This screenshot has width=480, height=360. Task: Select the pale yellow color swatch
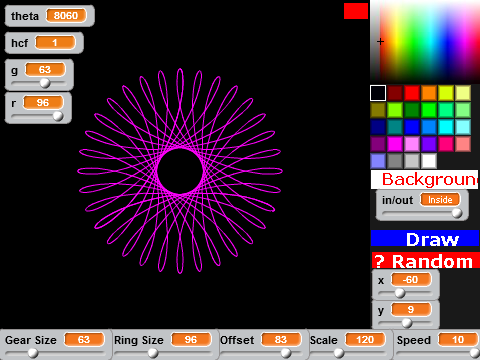pyautogui.click(x=463, y=93)
